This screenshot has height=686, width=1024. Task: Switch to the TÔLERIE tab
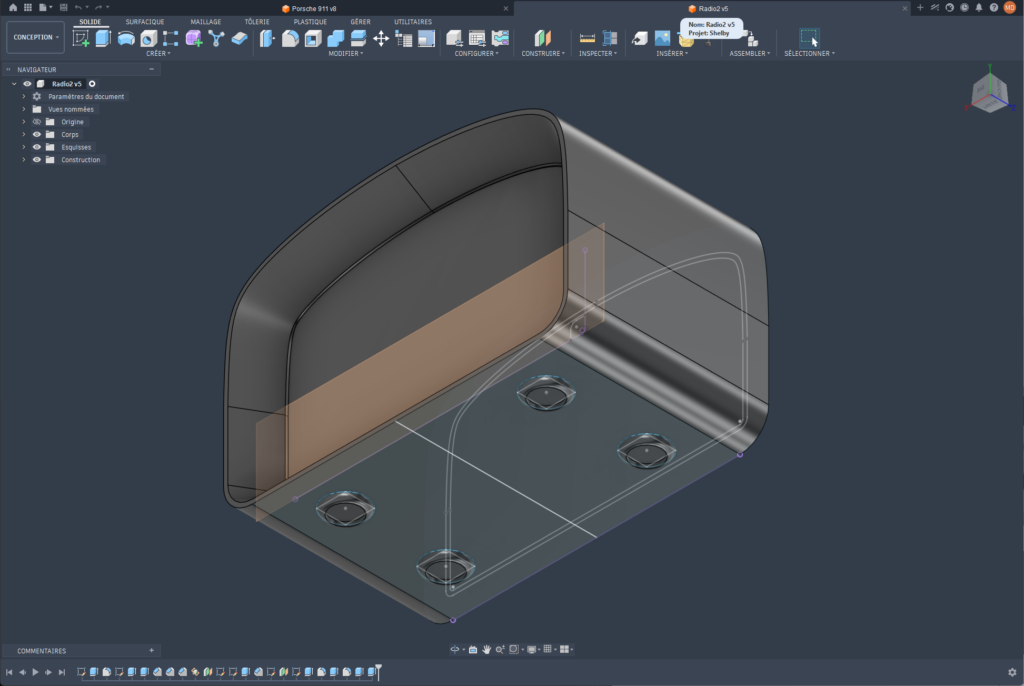[257, 22]
